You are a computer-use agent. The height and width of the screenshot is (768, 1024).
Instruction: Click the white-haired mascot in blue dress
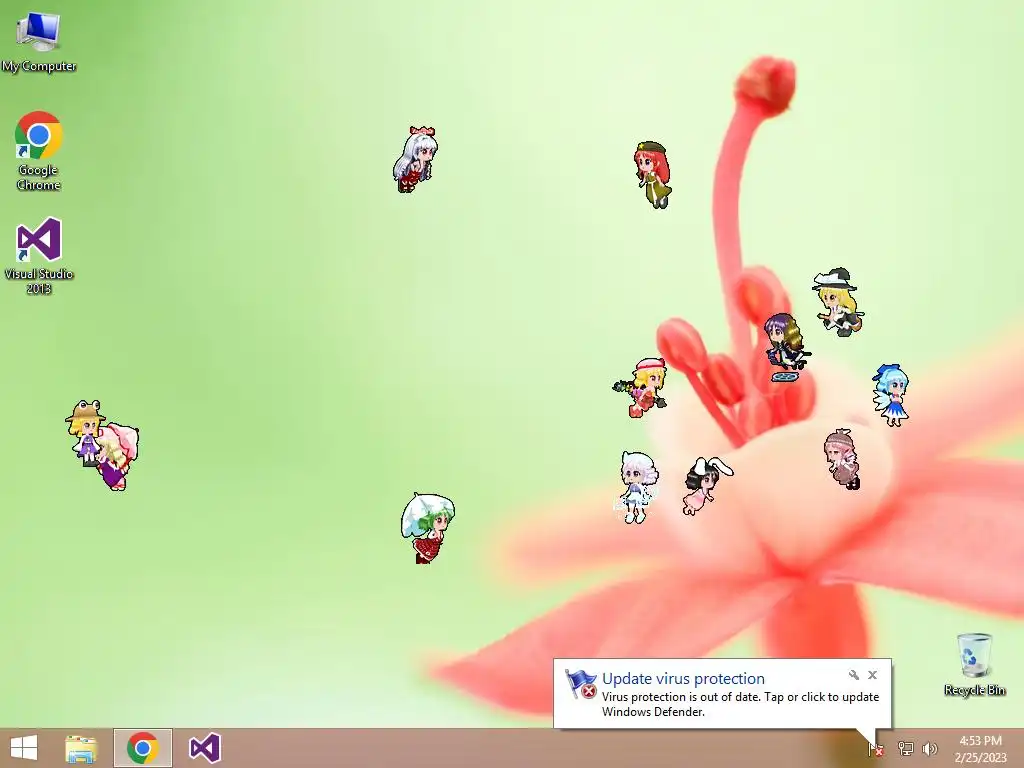click(635, 487)
